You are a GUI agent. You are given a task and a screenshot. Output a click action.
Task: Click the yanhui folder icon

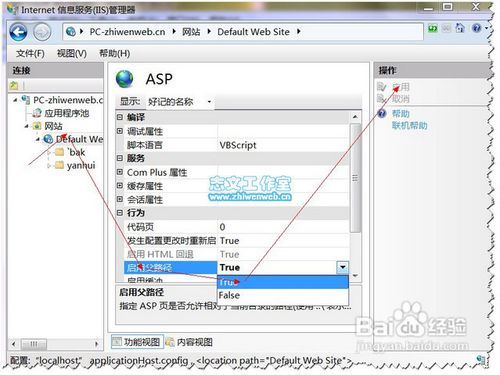pyautogui.click(x=59, y=165)
